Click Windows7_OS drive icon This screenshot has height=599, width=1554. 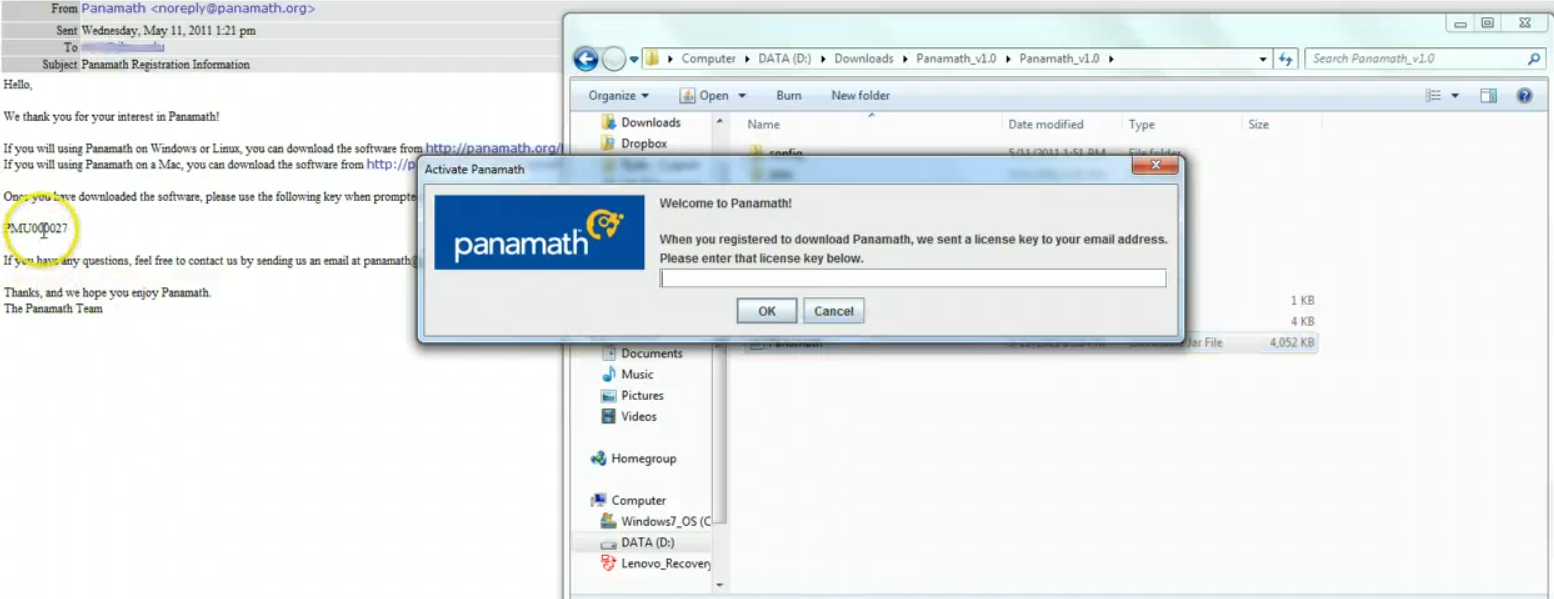point(608,522)
